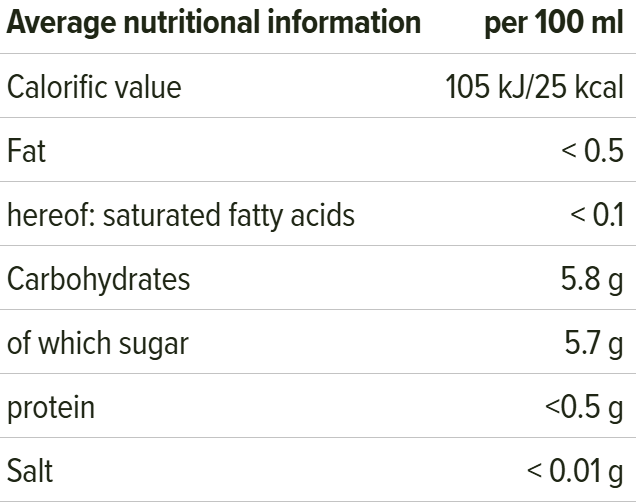The width and height of the screenshot is (640, 503).
Task: Click the carbohydrates value "5.8 g"
Action: tap(592, 279)
